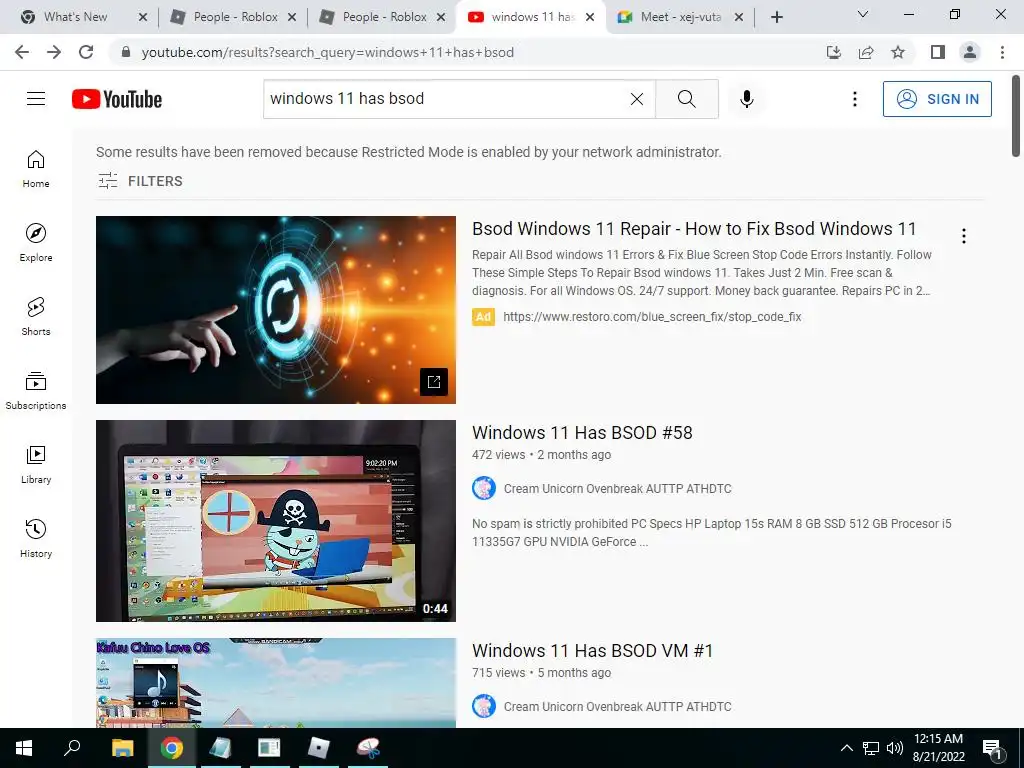Viewport: 1024px width, 768px height.
Task: Open Subscriptions in the sidebar
Action: (x=36, y=391)
